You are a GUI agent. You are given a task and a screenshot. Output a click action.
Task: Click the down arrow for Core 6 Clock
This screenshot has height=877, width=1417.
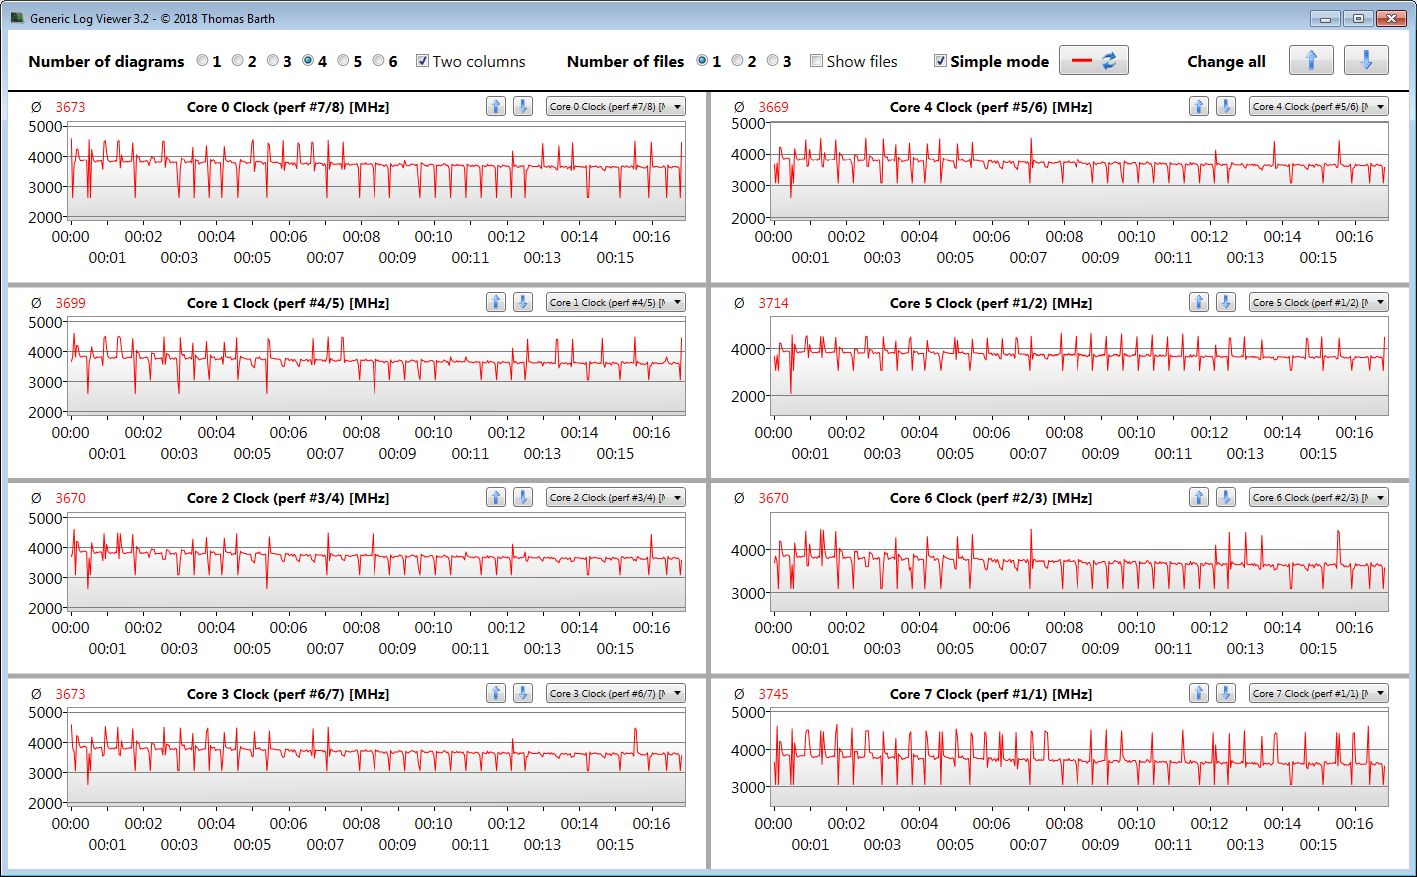point(1225,497)
